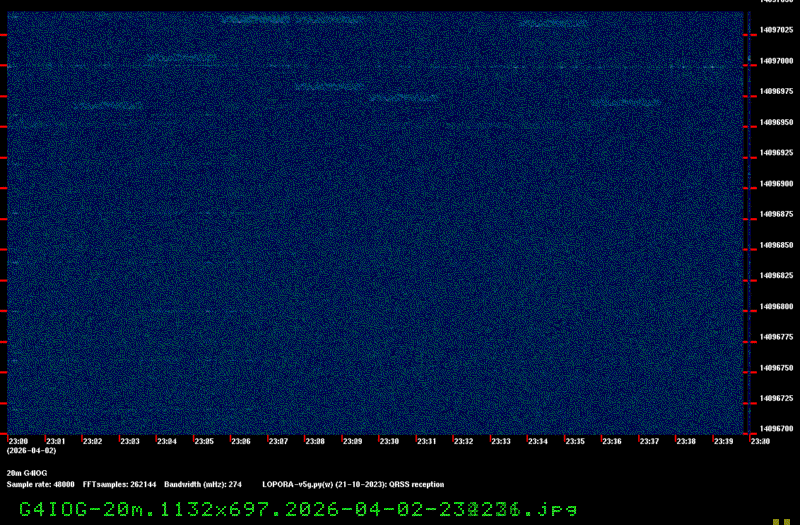Click the 14097025 frequency label
The image size is (800, 525).
click(776, 30)
